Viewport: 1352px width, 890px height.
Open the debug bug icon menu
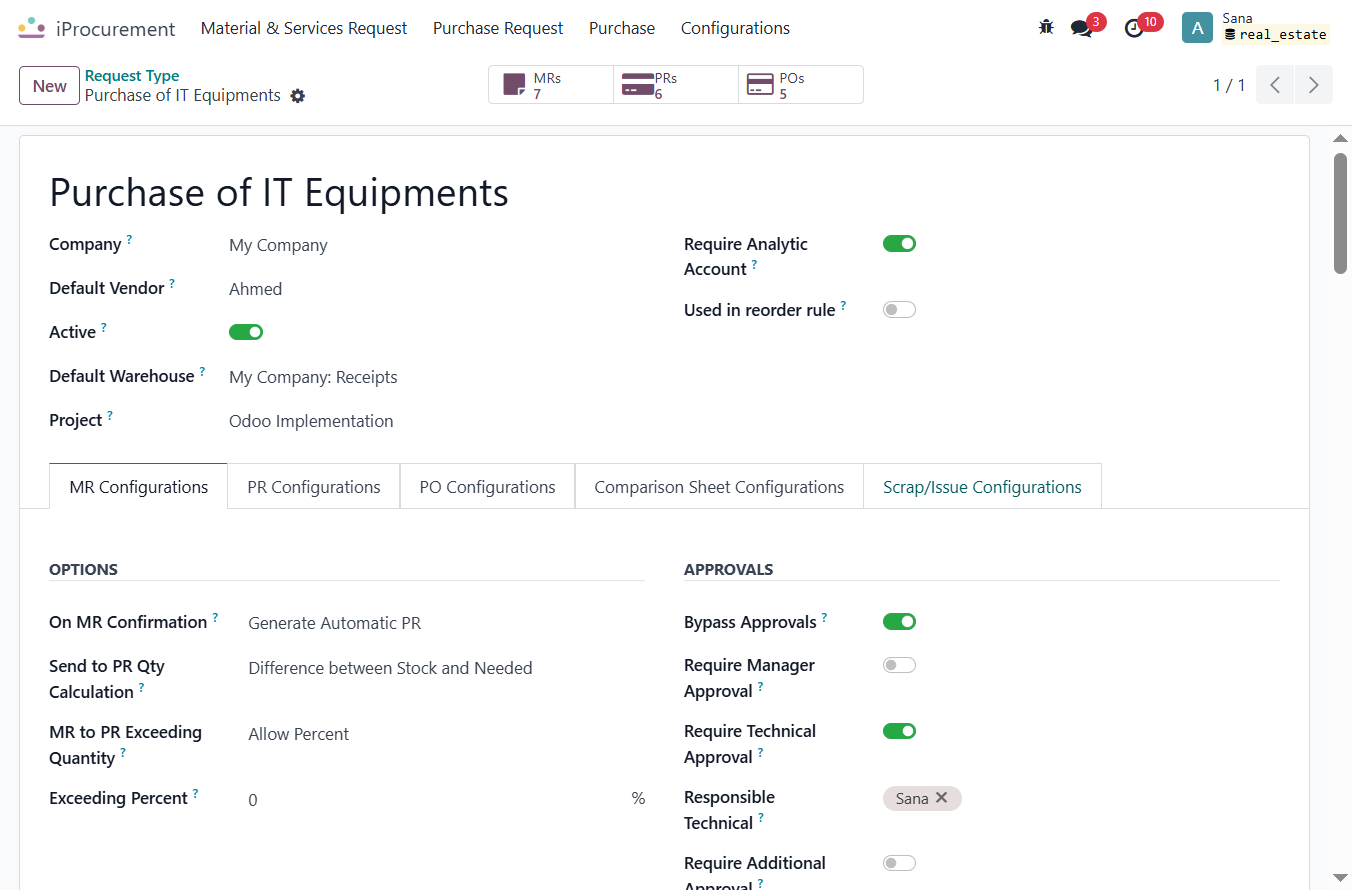point(1046,28)
